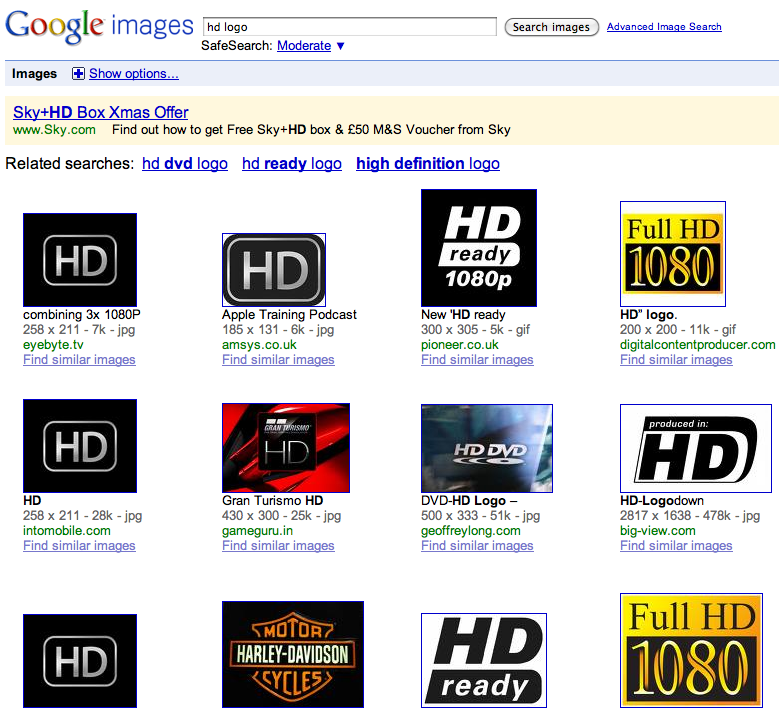Find similar images for eyebyte.tv result

pos(79,360)
